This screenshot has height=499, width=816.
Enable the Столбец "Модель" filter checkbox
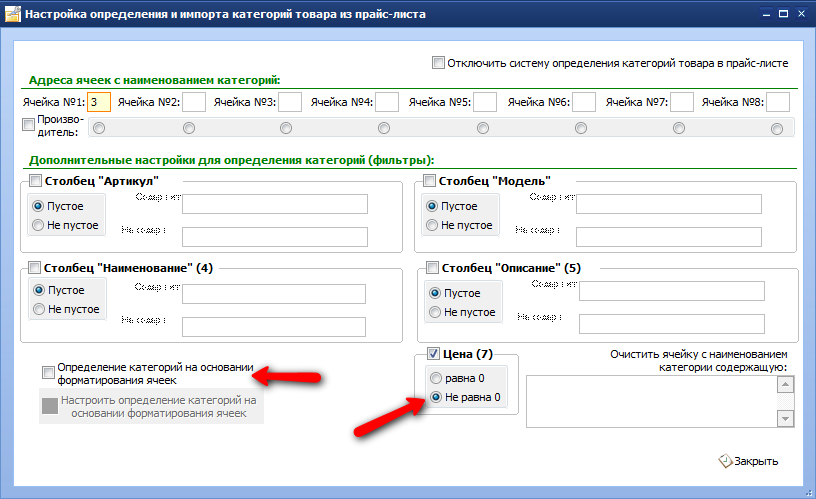click(429, 181)
